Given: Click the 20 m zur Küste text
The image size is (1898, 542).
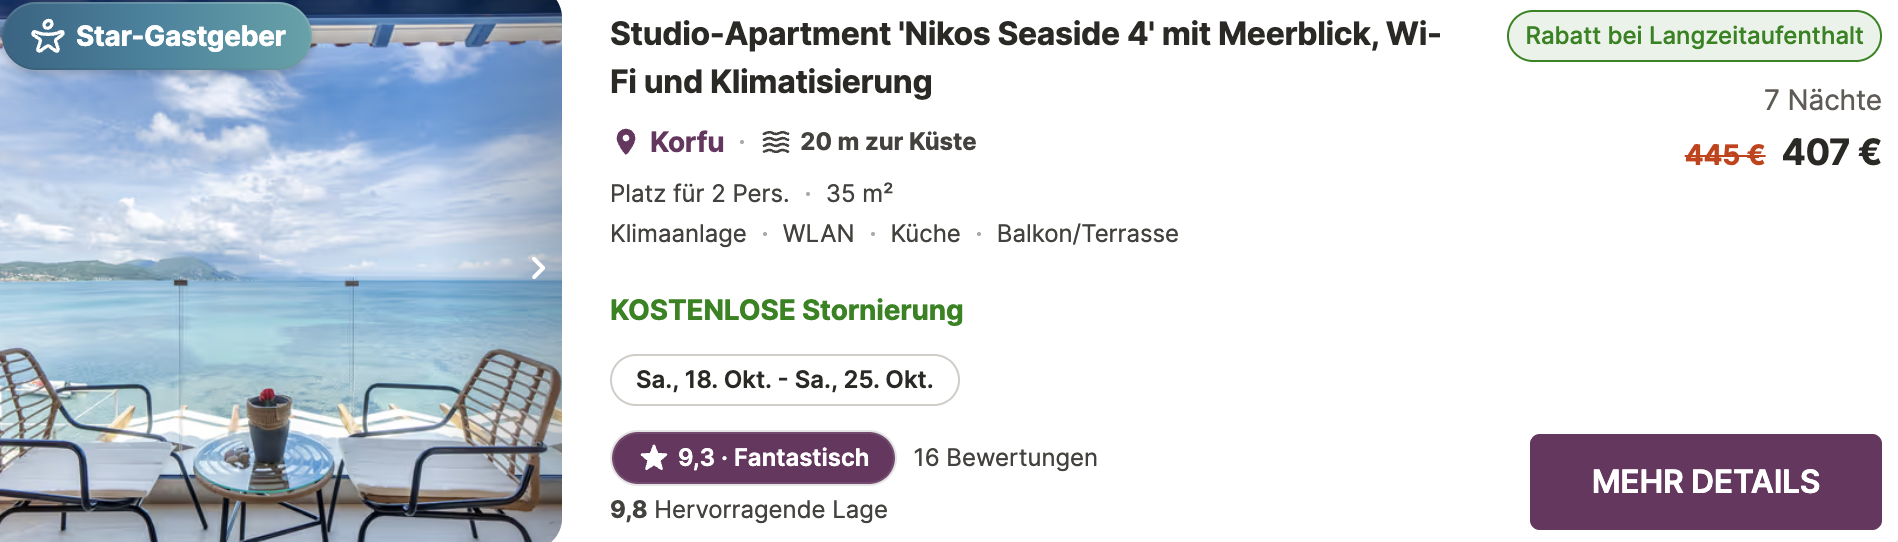Looking at the screenshot, I should coord(888,142).
